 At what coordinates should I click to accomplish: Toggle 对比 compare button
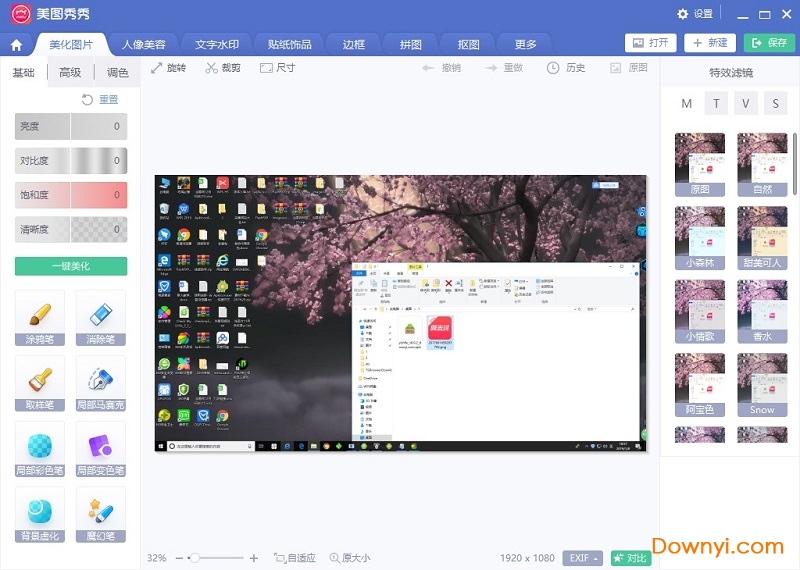coord(631,558)
